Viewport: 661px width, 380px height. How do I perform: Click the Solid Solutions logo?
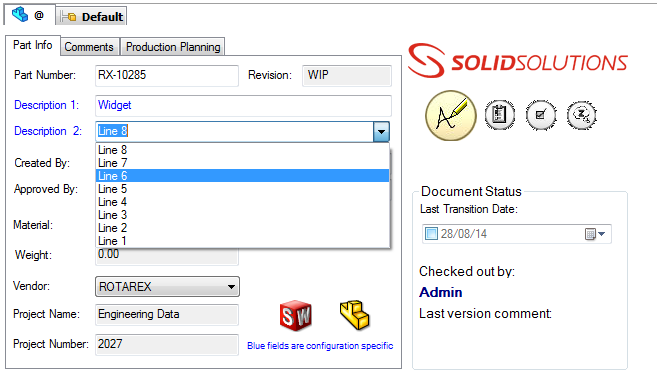pos(518,61)
